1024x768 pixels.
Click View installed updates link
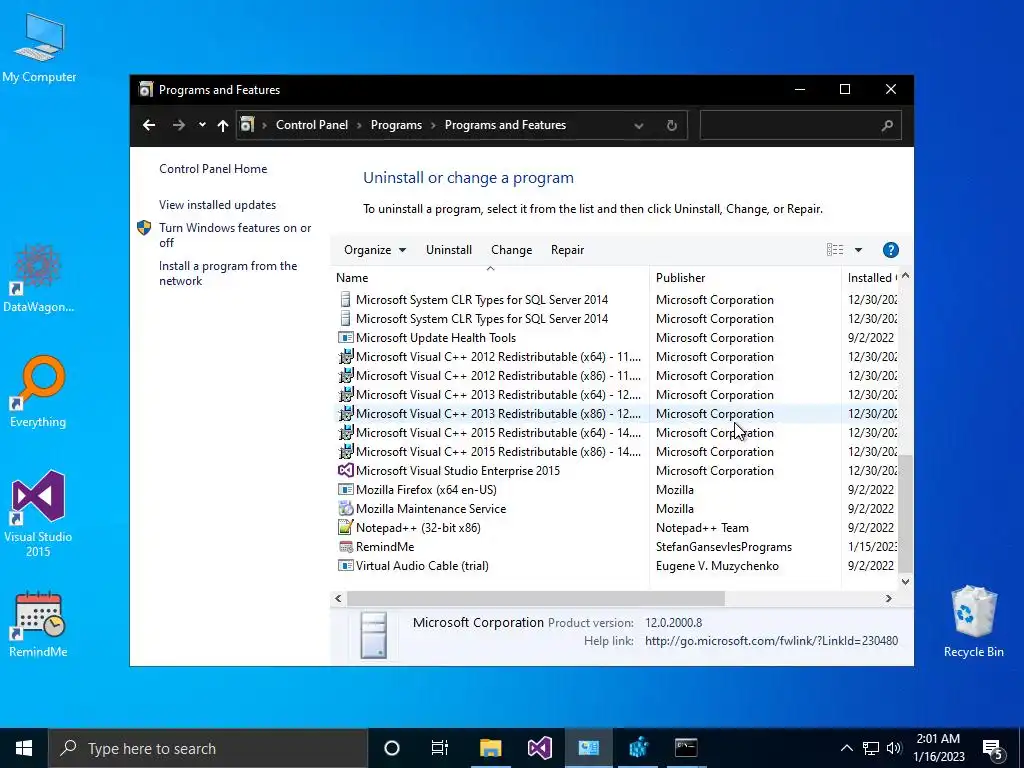(217, 204)
